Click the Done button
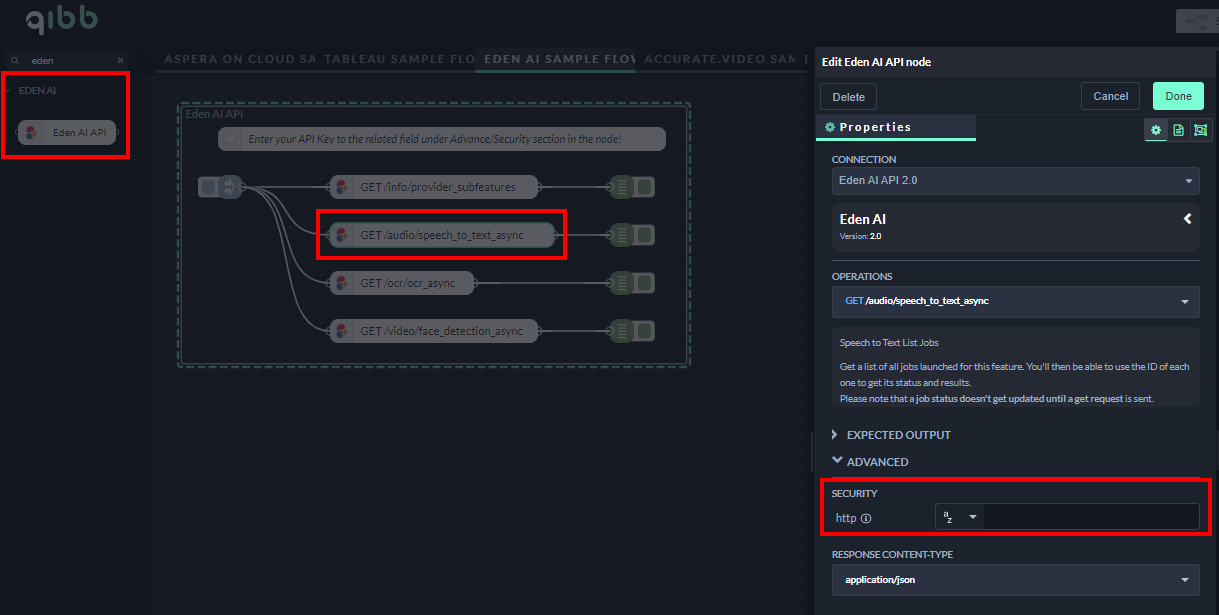Viewport: 1219px width, 615px height. (x=1178, y=96)
